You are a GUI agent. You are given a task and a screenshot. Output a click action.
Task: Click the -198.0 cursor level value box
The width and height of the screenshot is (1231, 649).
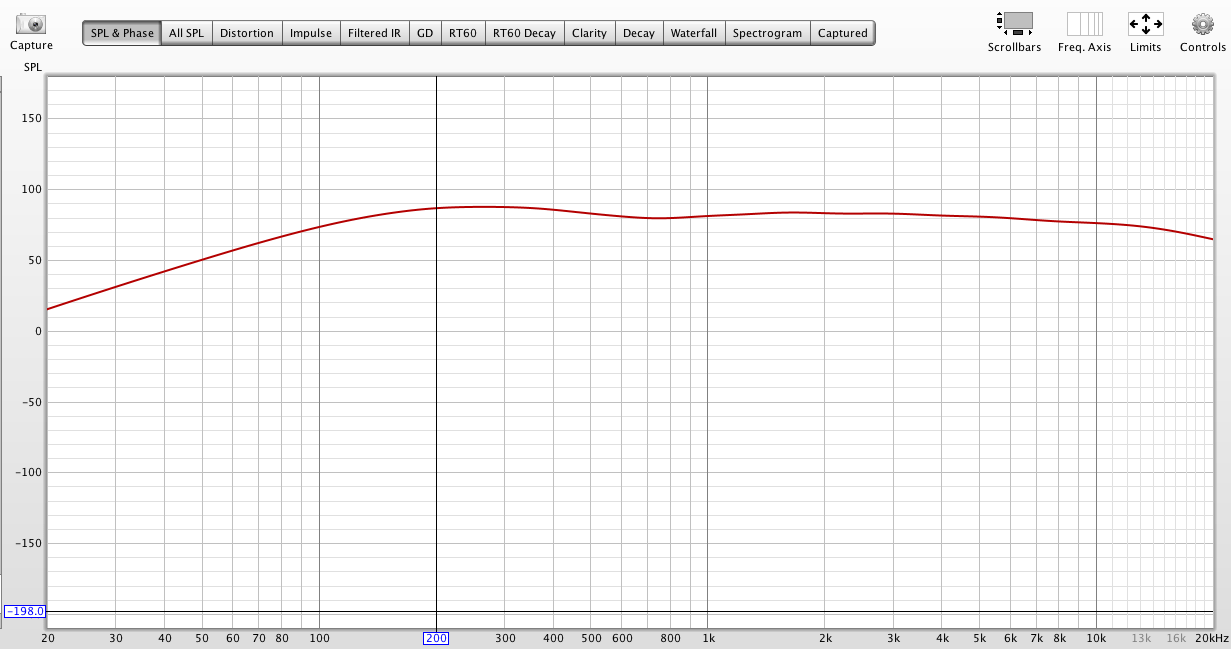tap(25, 611)
